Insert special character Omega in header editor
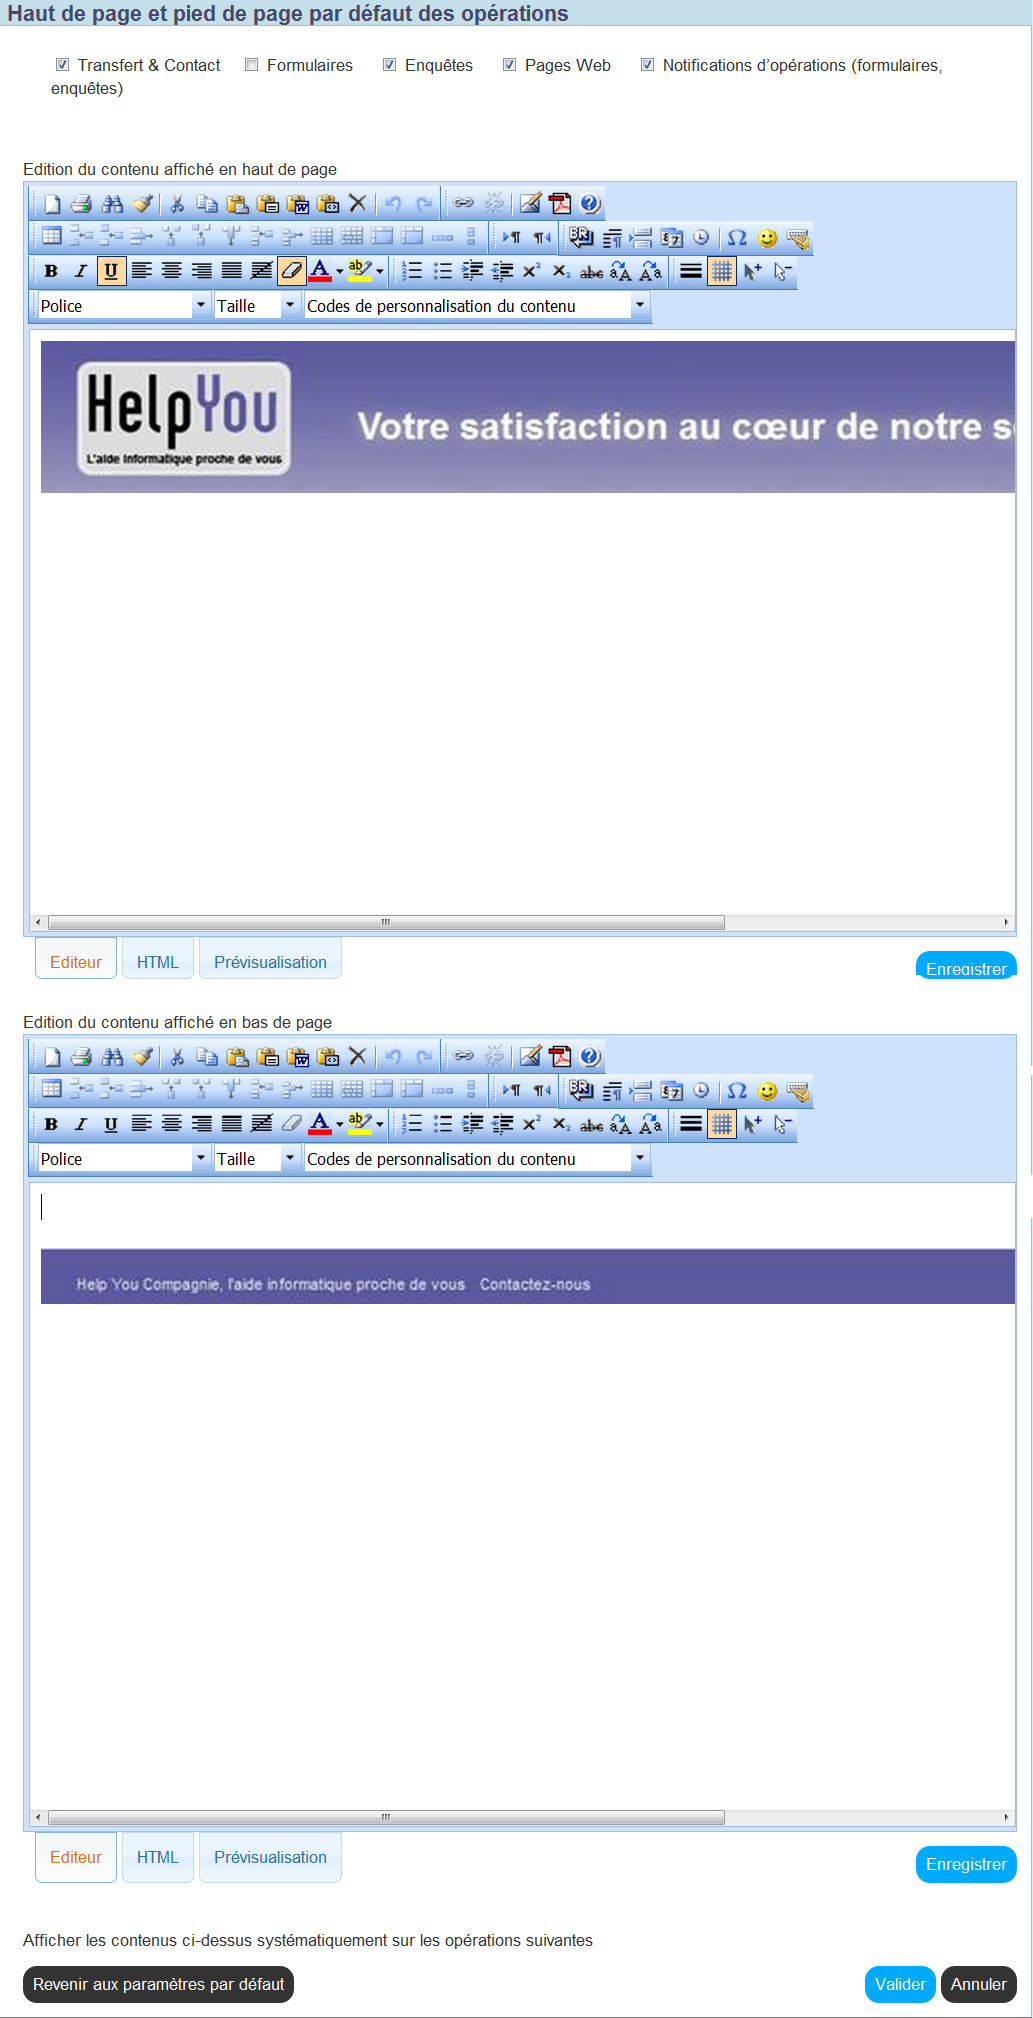Image resolution: width=1033 pixels, height=2018 pixels. click(737, 238)
